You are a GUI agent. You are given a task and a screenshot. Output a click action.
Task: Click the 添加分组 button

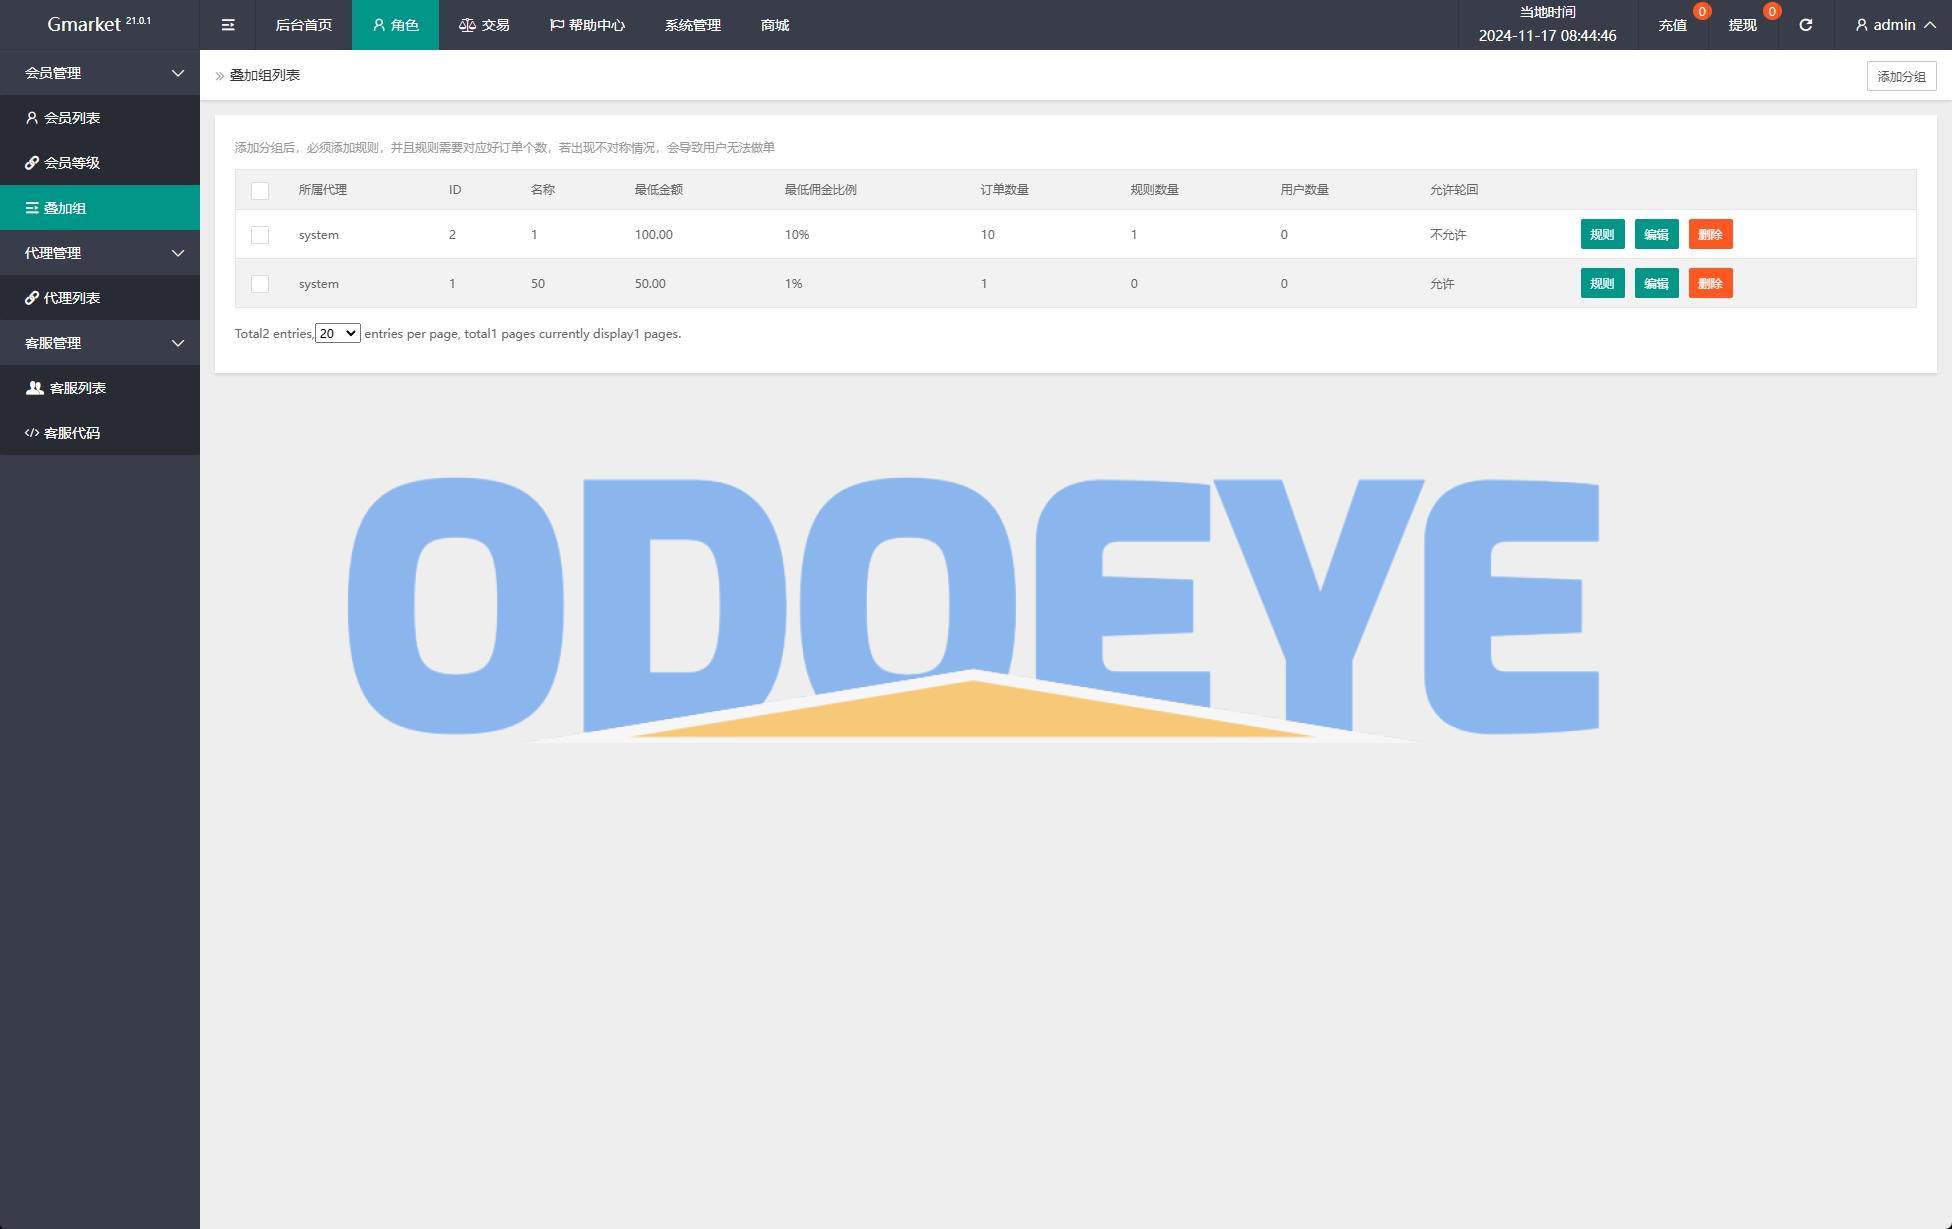pyautogui.click(x=1901, y=76)
